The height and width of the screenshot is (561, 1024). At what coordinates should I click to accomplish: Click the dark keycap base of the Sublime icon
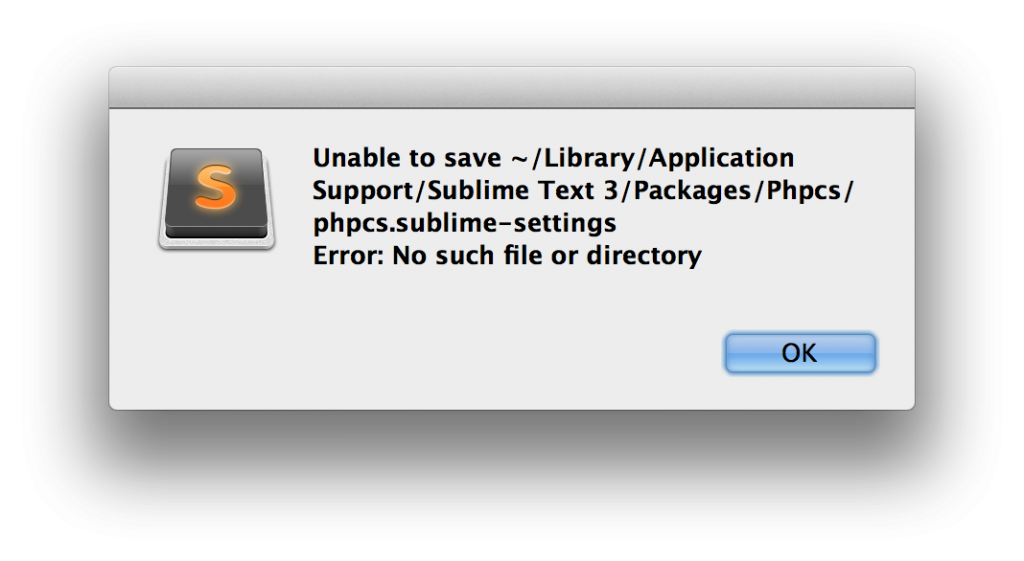click(216, 230)
